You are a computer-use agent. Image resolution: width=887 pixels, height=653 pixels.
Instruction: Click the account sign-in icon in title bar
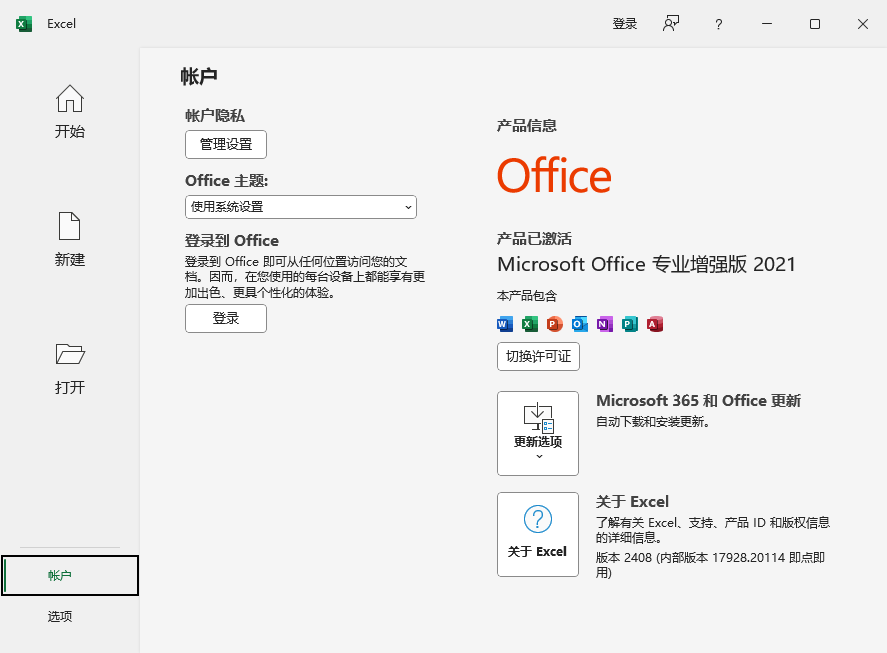[670, 23]
